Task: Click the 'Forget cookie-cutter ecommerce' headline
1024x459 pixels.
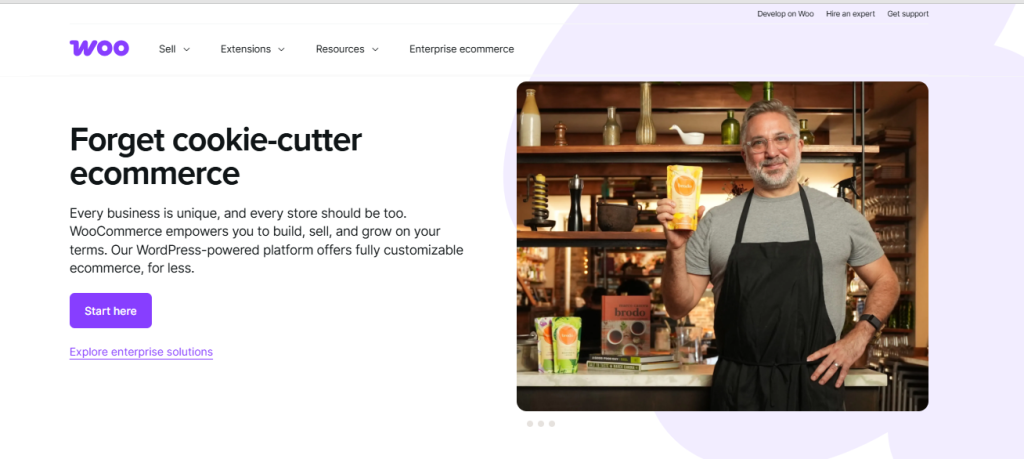Action: (x=216, y=156)
